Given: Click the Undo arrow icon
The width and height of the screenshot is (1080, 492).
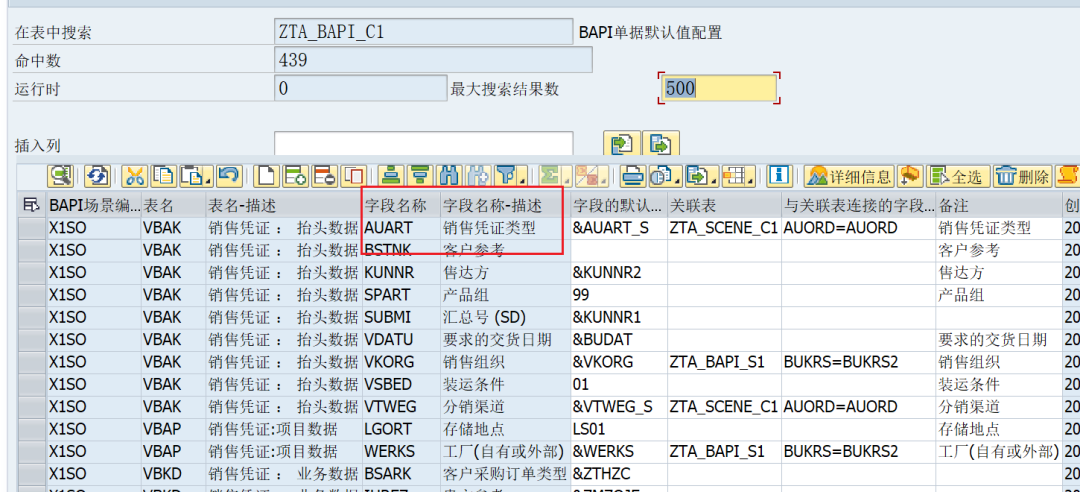Looking at the screenshot, I should click(x=228, y=176).
